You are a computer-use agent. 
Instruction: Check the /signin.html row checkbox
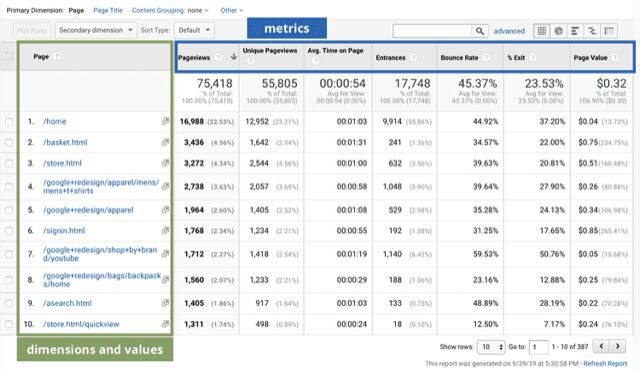(9, 230)
